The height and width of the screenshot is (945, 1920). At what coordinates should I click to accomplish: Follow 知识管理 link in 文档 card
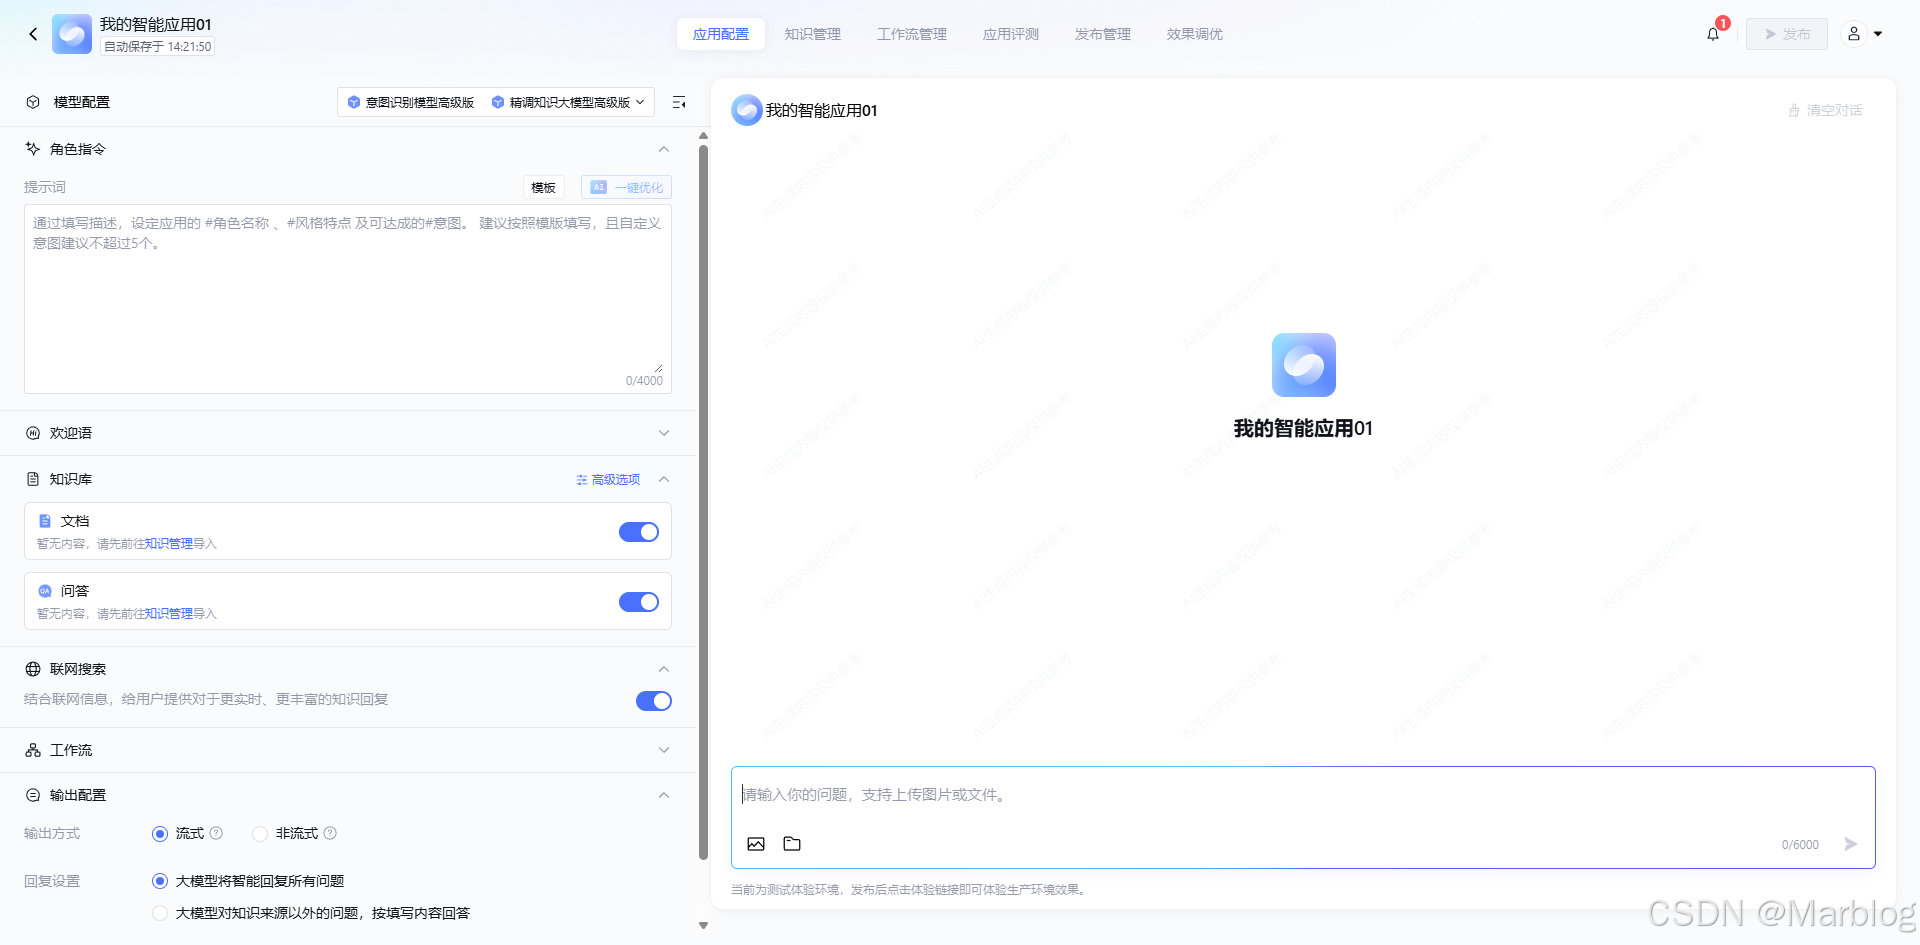click(x=169, y=544)
